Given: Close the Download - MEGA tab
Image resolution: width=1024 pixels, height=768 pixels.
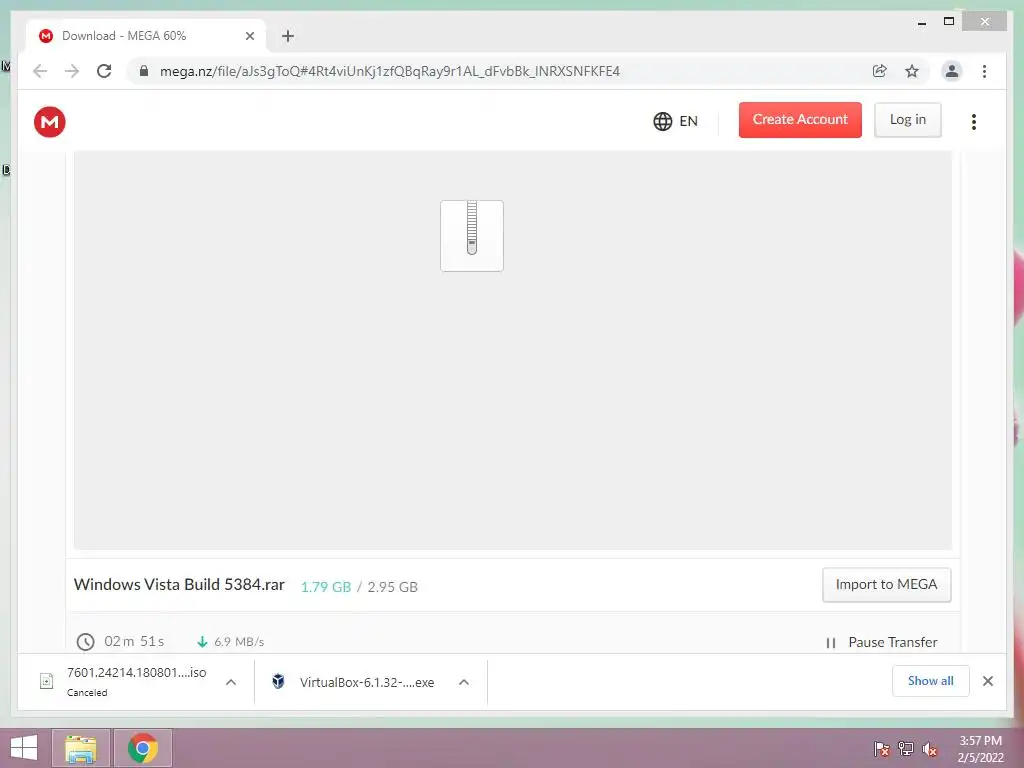Looking at the screenshot, I should pyautogui.click(x=249, y=36).
